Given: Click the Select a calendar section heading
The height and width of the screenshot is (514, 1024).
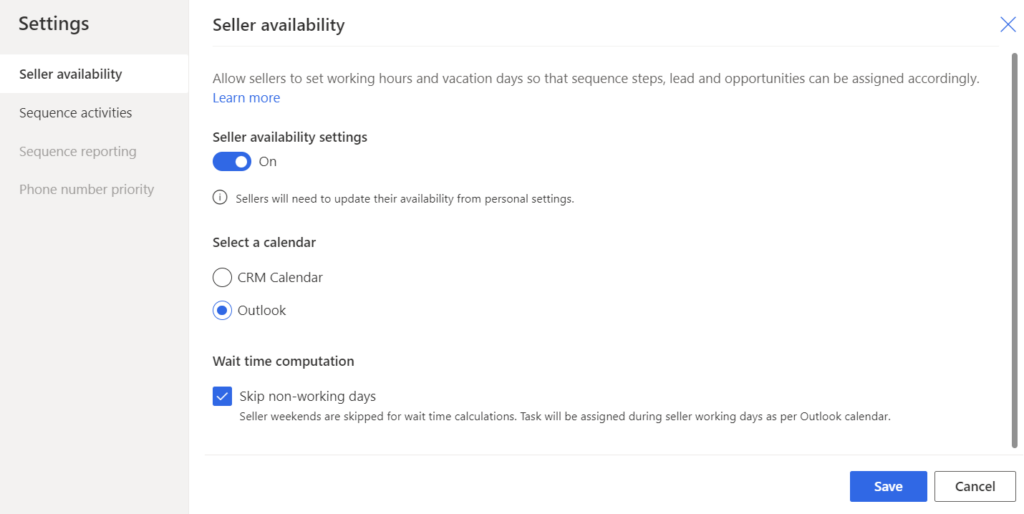Looking at the screenshot, I should (264, 242).
